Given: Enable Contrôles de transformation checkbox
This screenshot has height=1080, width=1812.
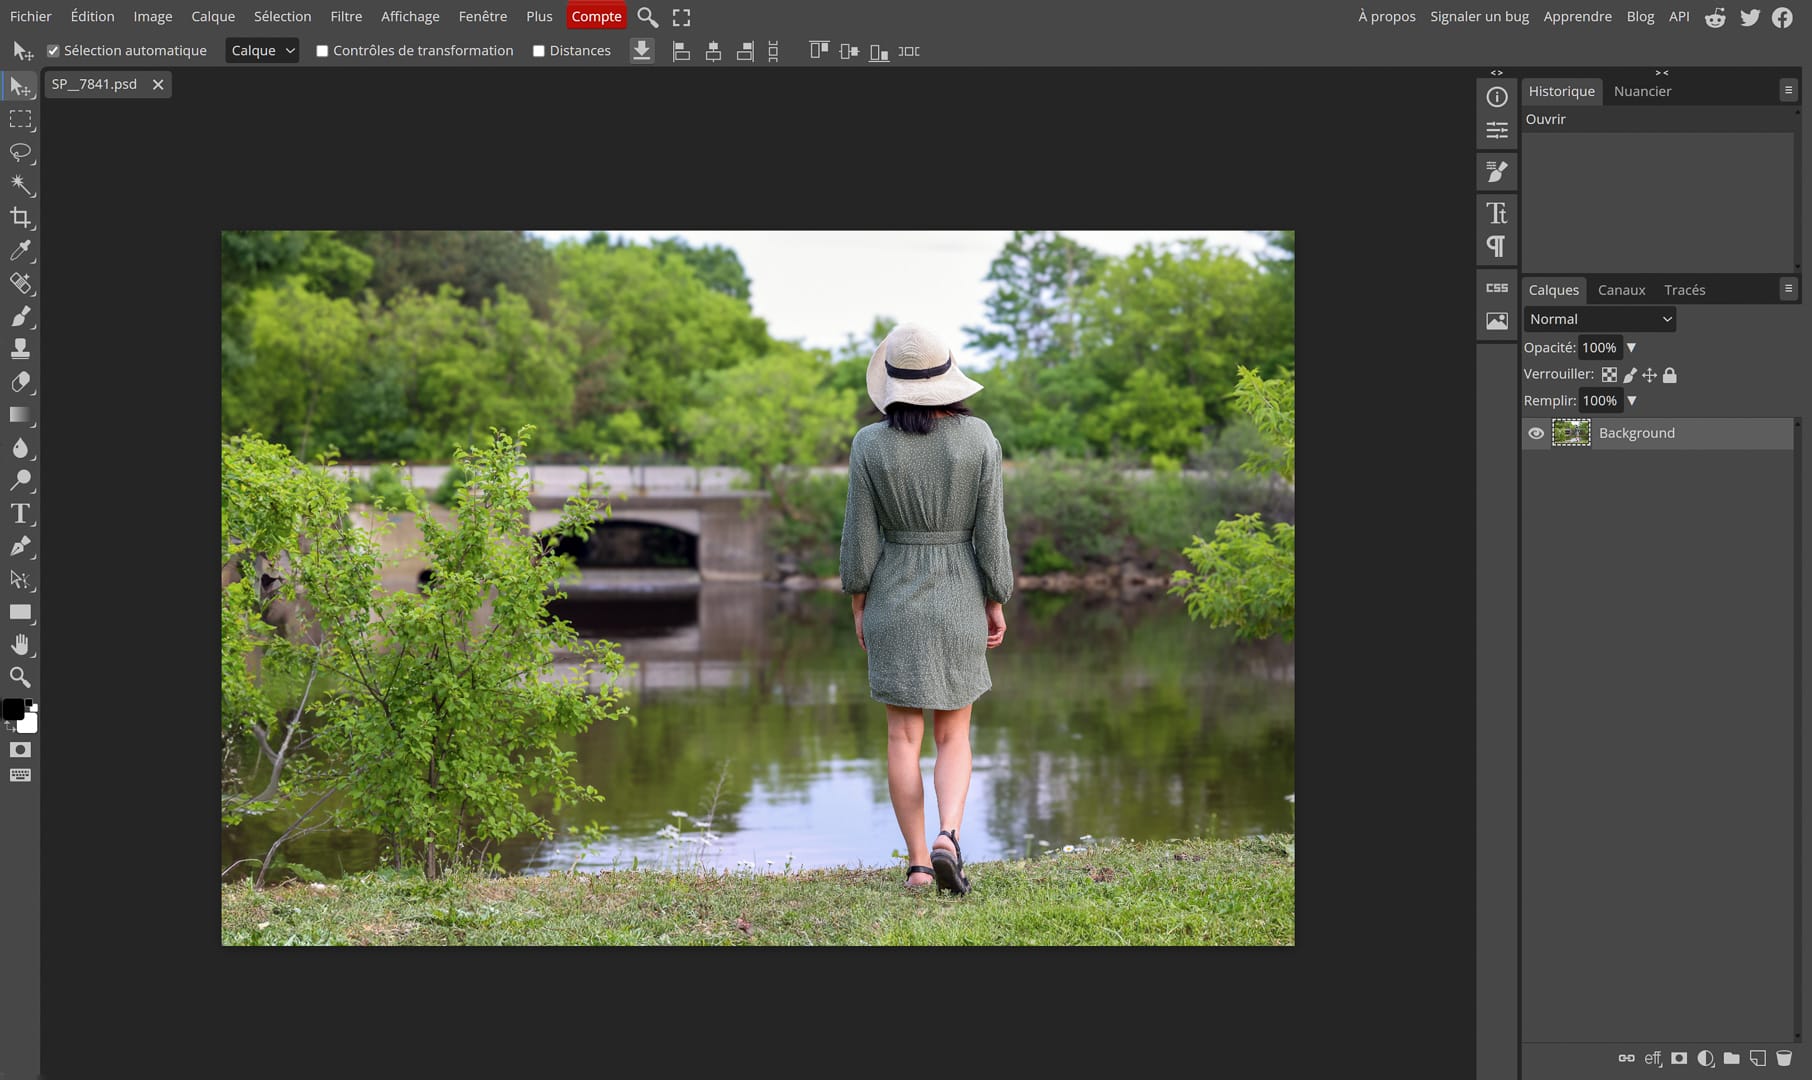Looking at the screenshot, I should click(322, 51).
